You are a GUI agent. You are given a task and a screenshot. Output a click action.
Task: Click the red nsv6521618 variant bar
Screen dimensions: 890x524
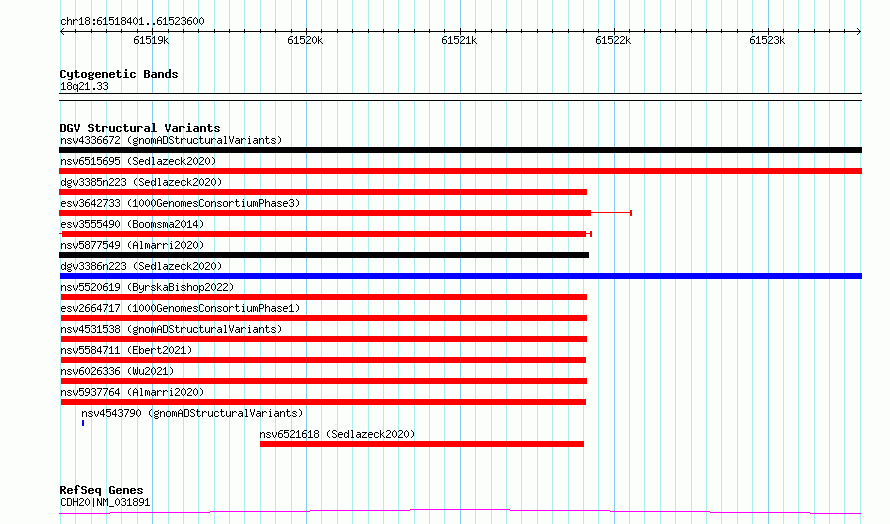point(422,444)
